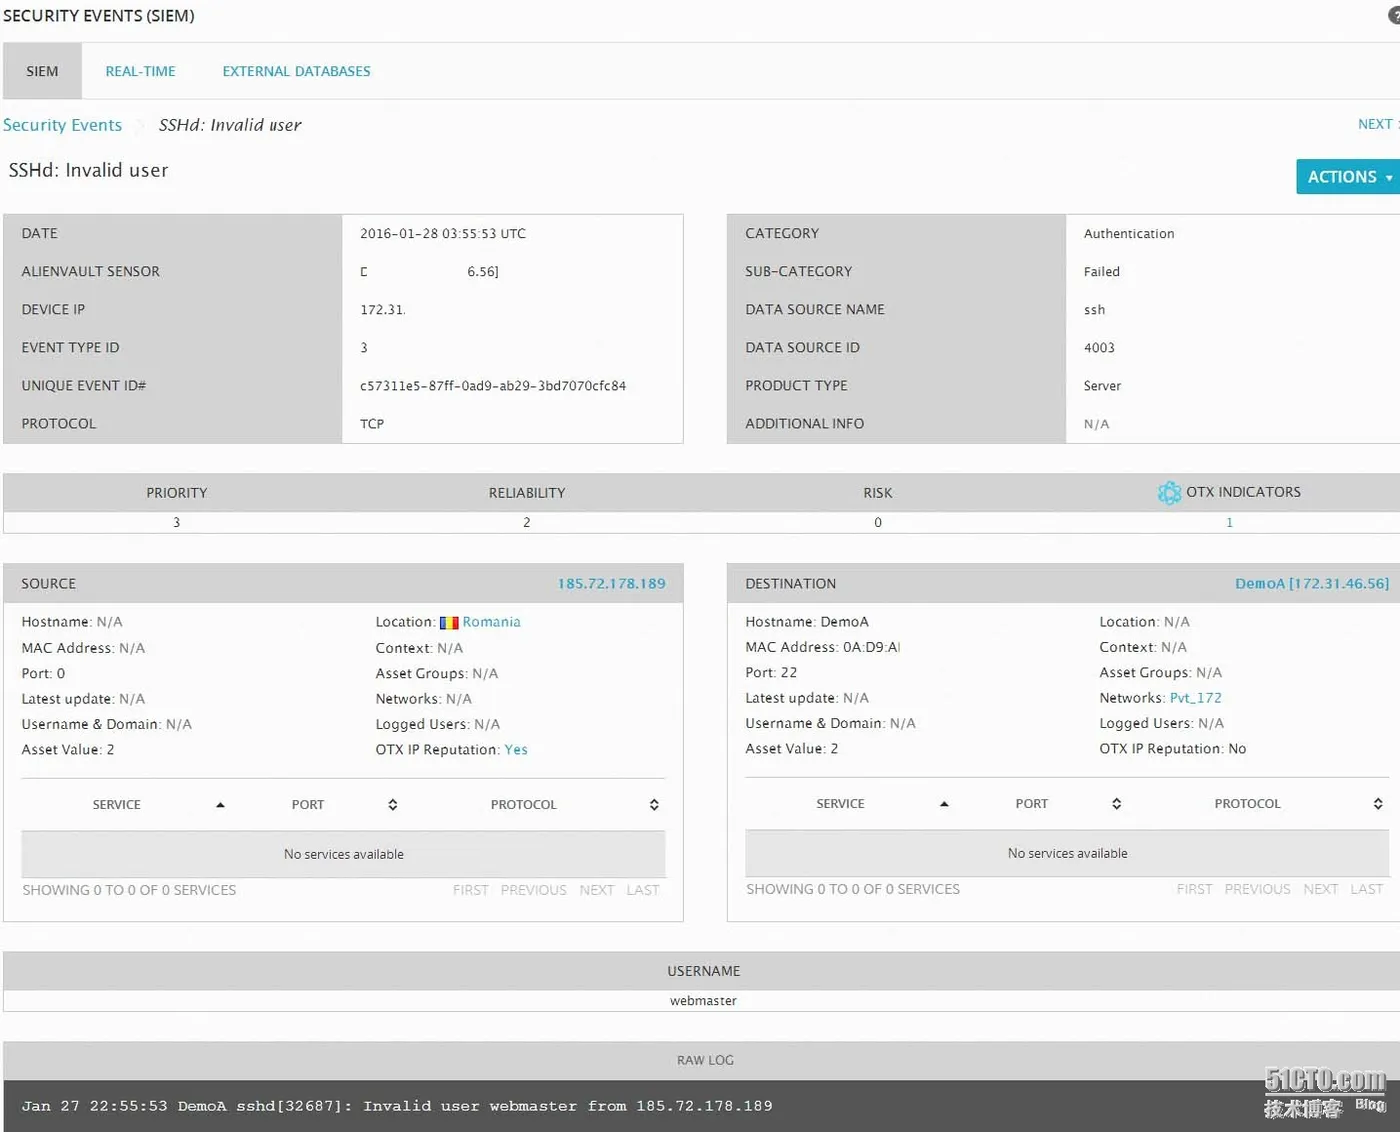This screenshot has width=1400, height=1132.
Task: Sort source services by Port column arrows
Action: point(393,805)
